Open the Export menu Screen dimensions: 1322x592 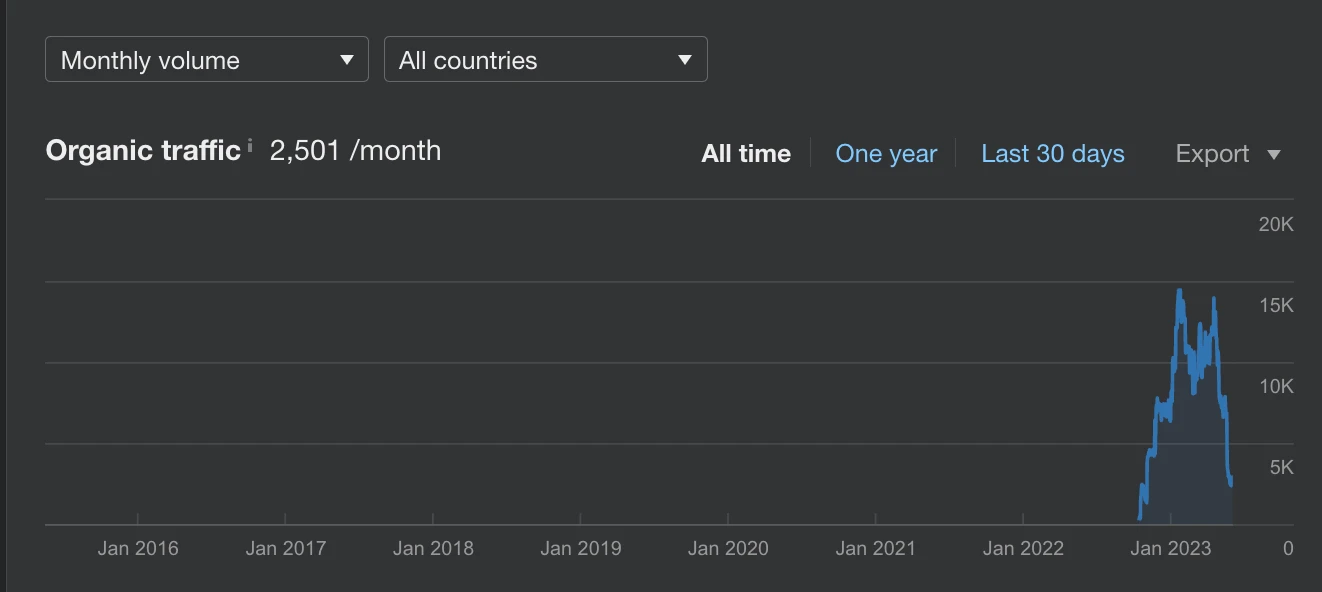[1228, 153]
